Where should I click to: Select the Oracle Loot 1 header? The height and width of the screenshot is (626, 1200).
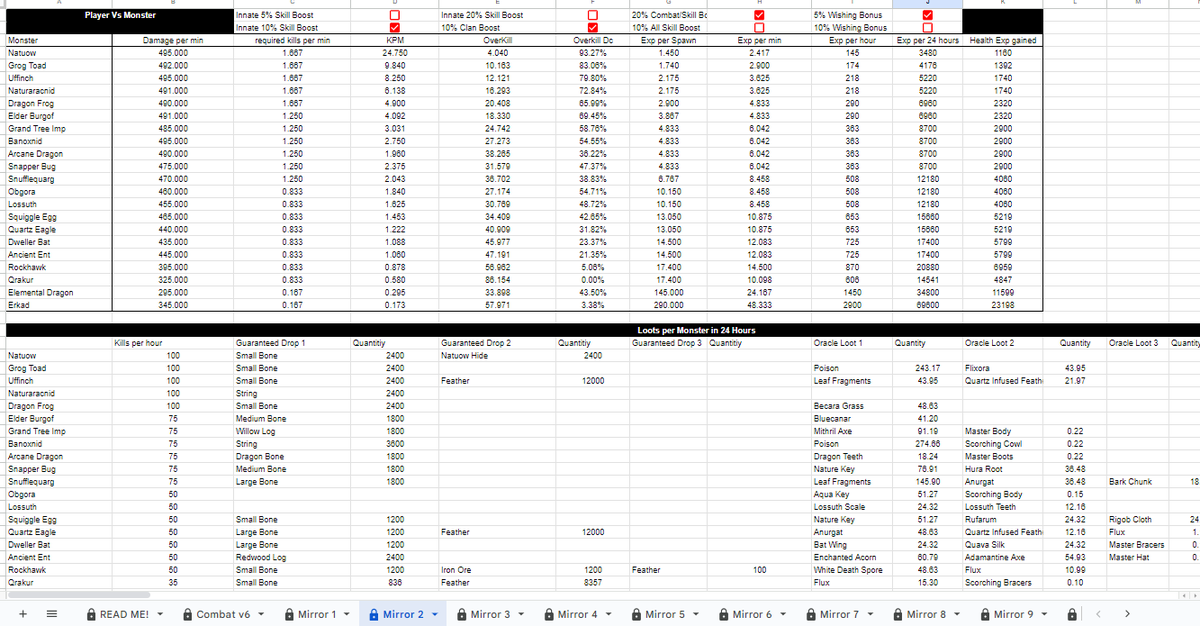[850, 343]
